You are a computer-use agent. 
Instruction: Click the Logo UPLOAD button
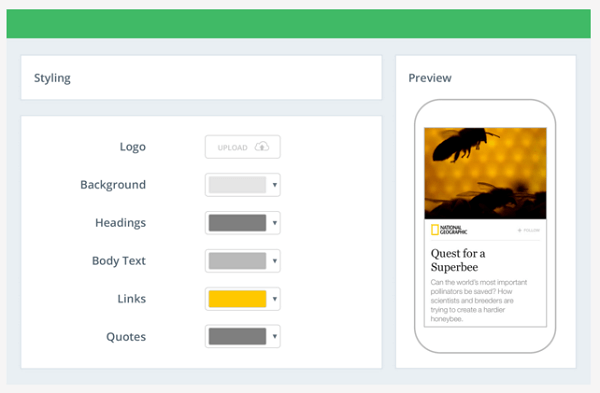point(243,147)
